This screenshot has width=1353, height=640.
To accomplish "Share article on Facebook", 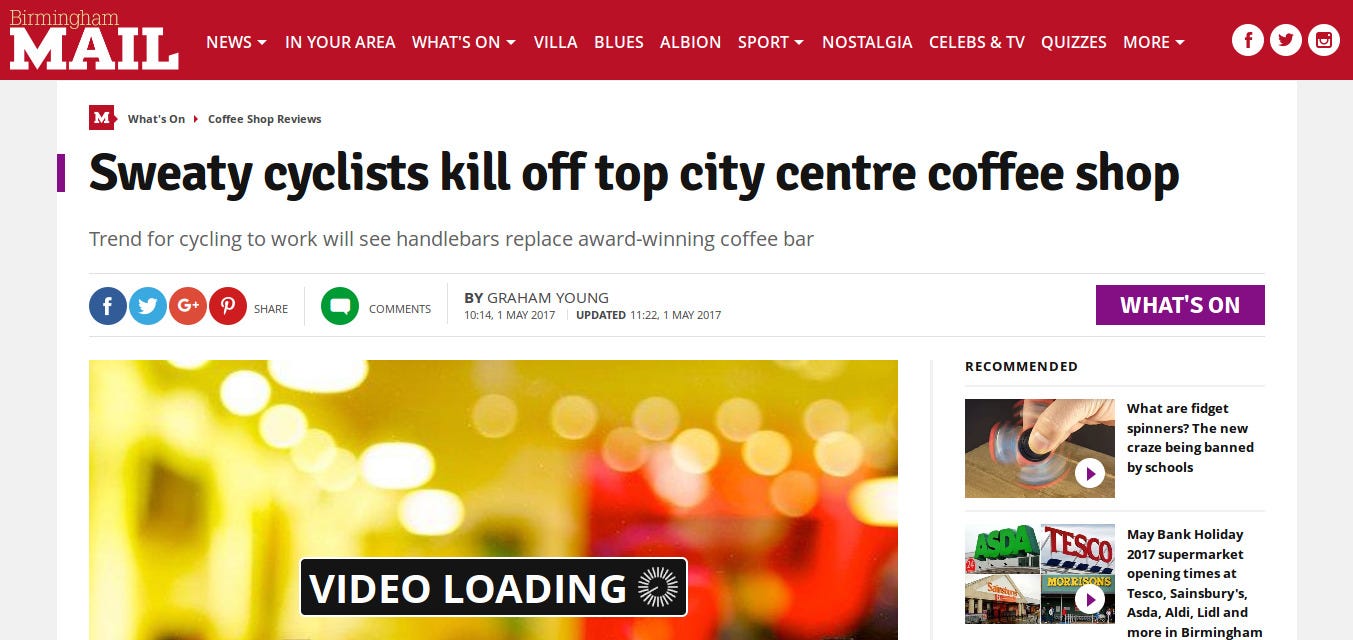I will pos(108,306).
